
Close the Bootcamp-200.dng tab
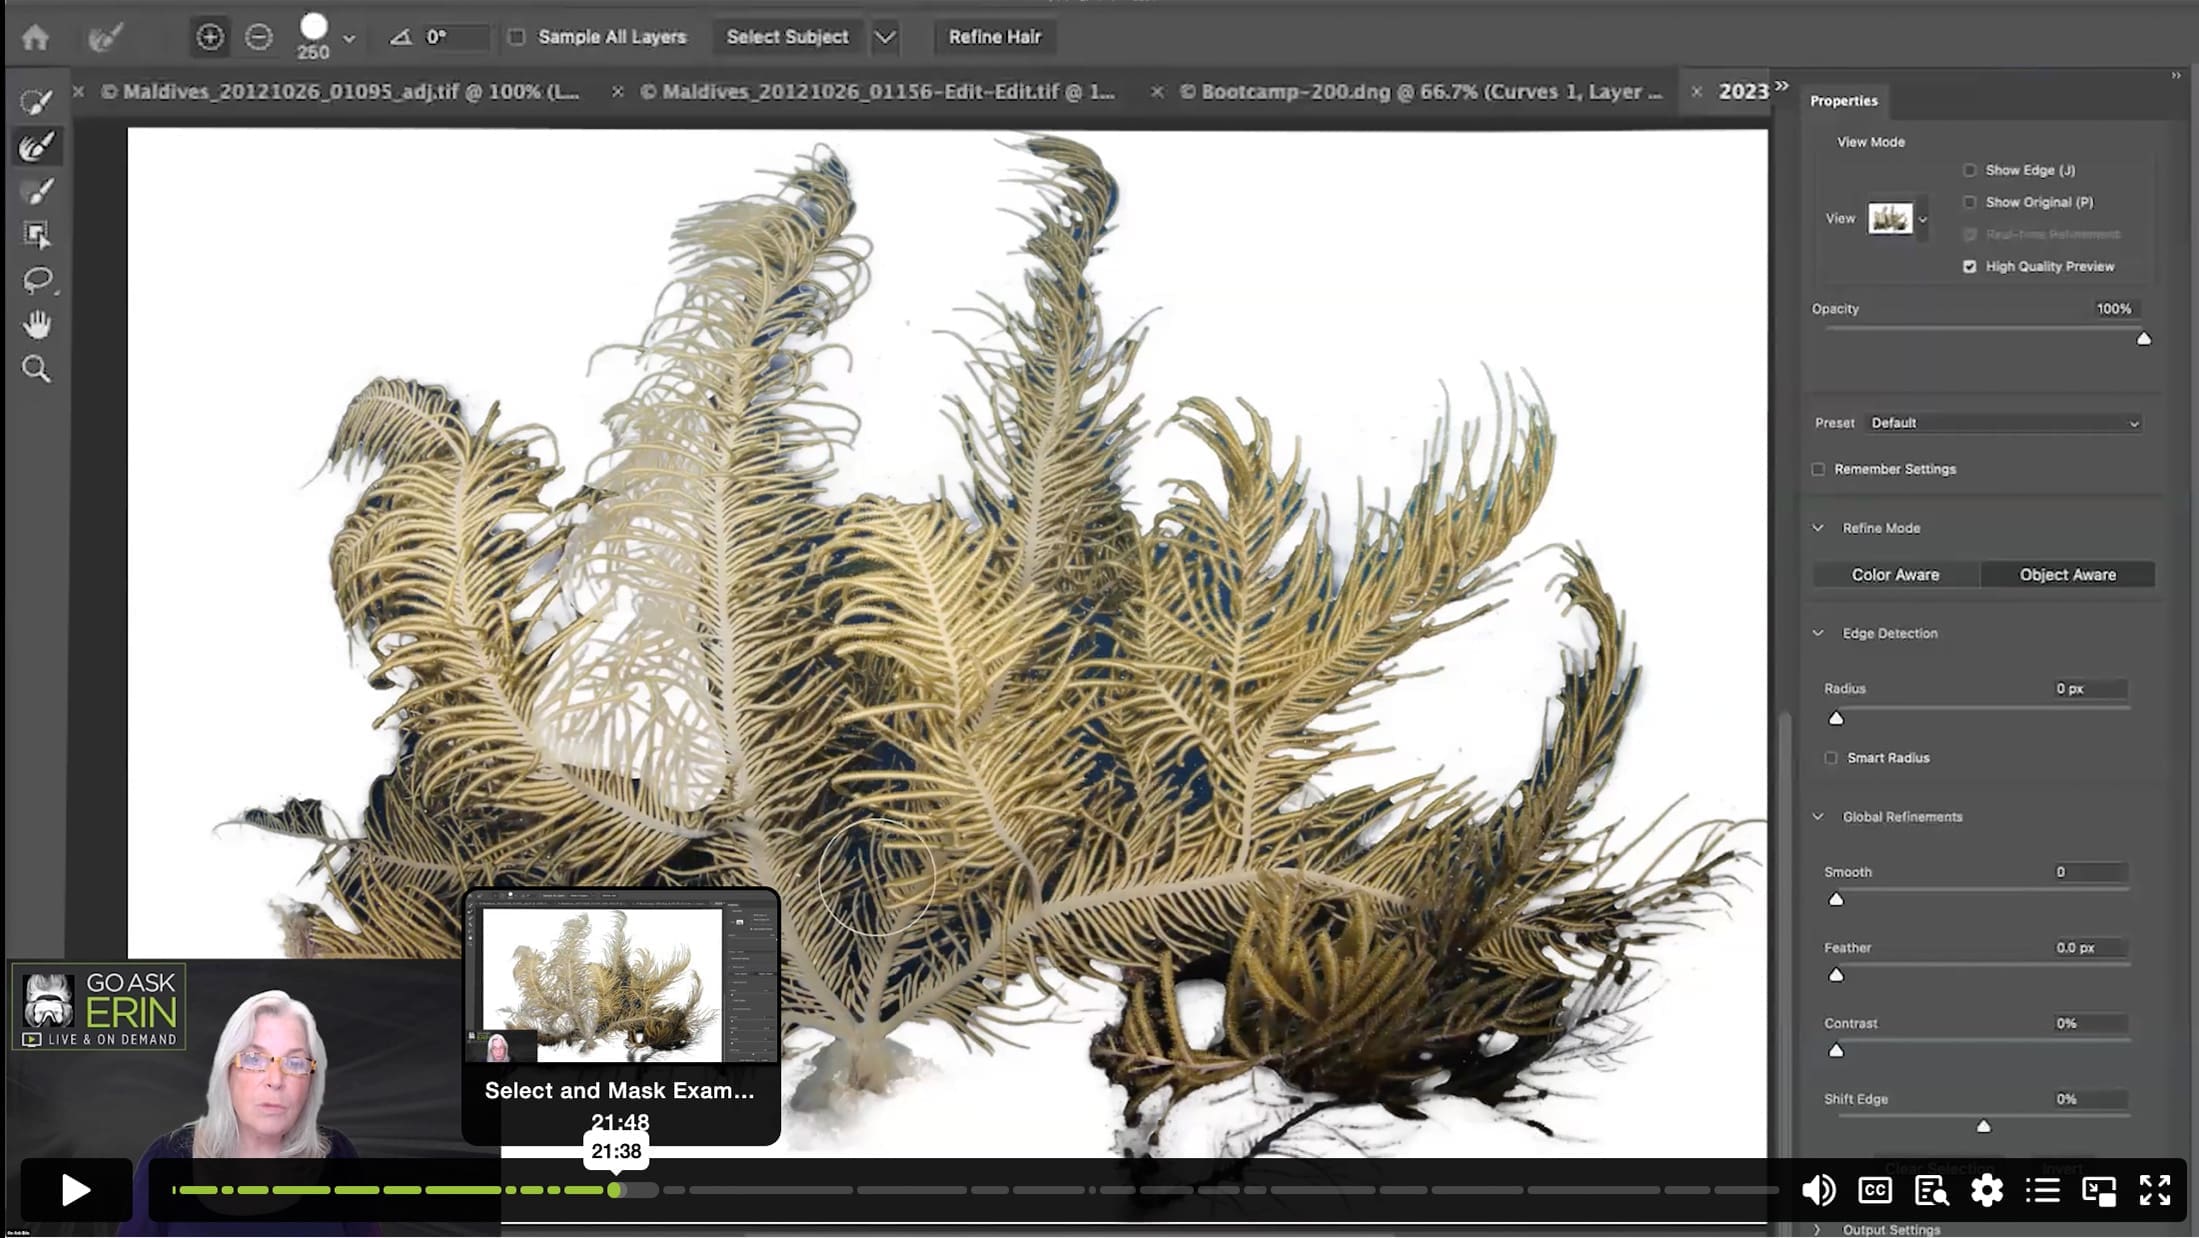tap(1157, 92)
